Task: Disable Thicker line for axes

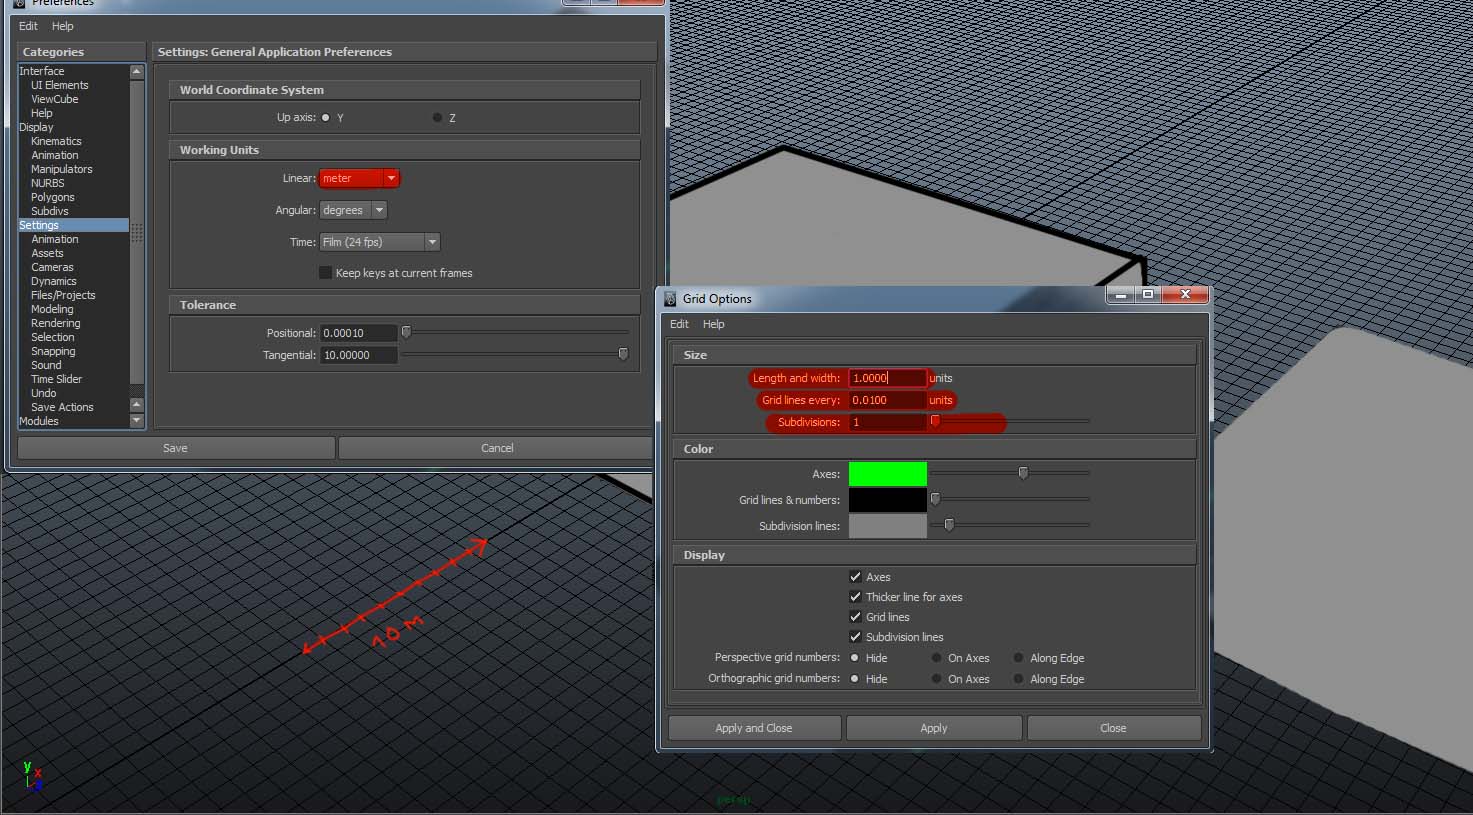Action: pyautogui.click(x=856, y=596)
